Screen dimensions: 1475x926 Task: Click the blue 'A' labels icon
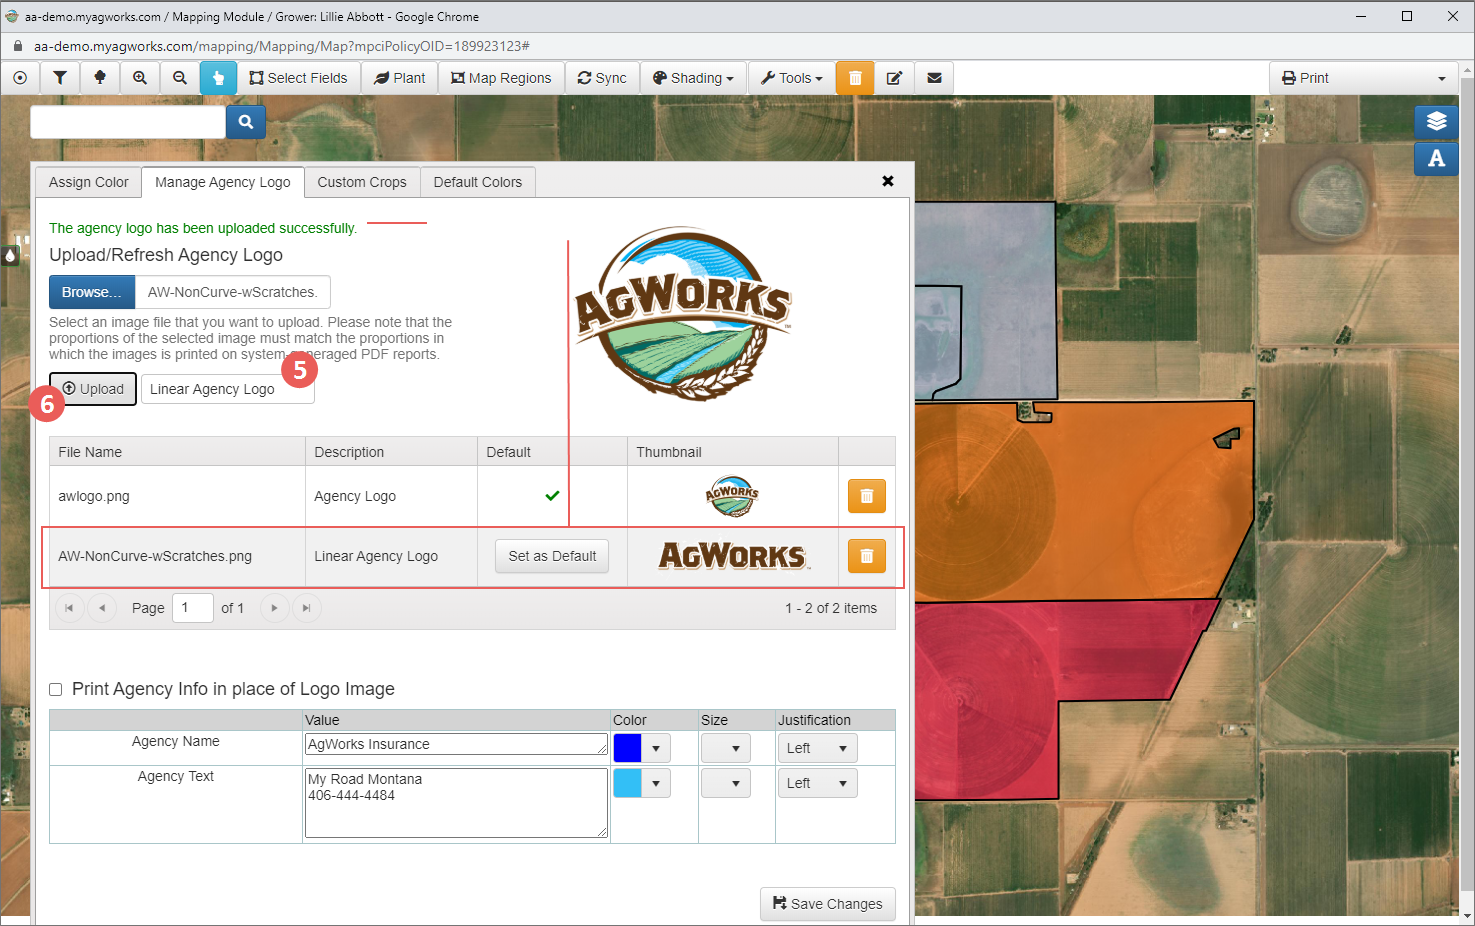[1436, 158]
